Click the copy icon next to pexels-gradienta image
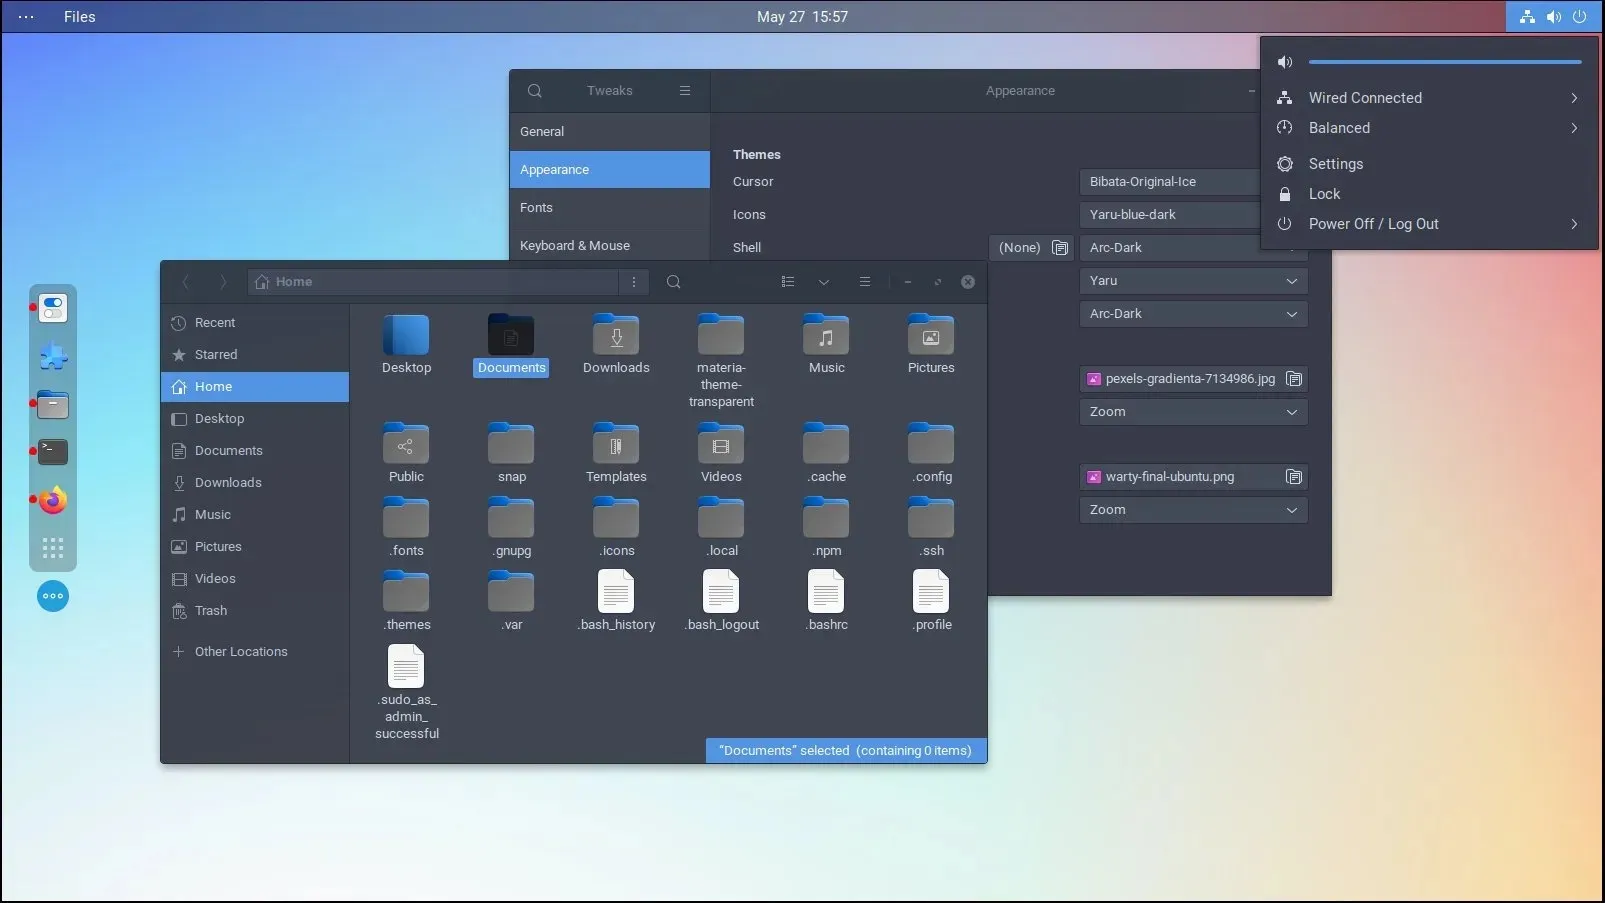 pyautogui.click(x=1294, y=379)
